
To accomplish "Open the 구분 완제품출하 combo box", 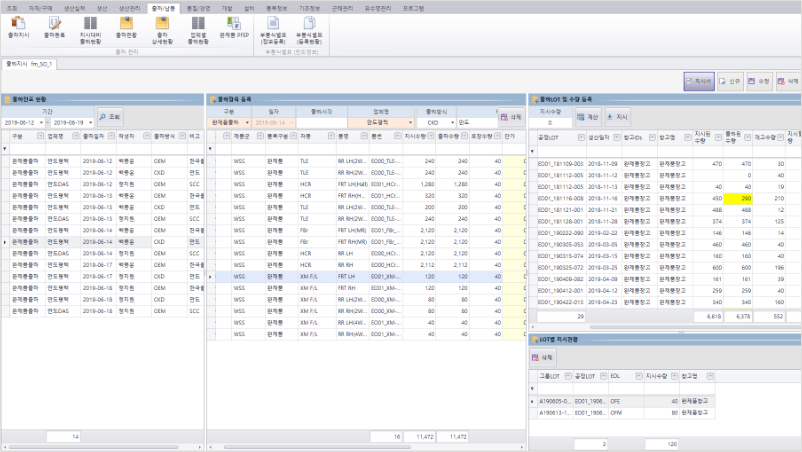I will (x=229, y=123).
